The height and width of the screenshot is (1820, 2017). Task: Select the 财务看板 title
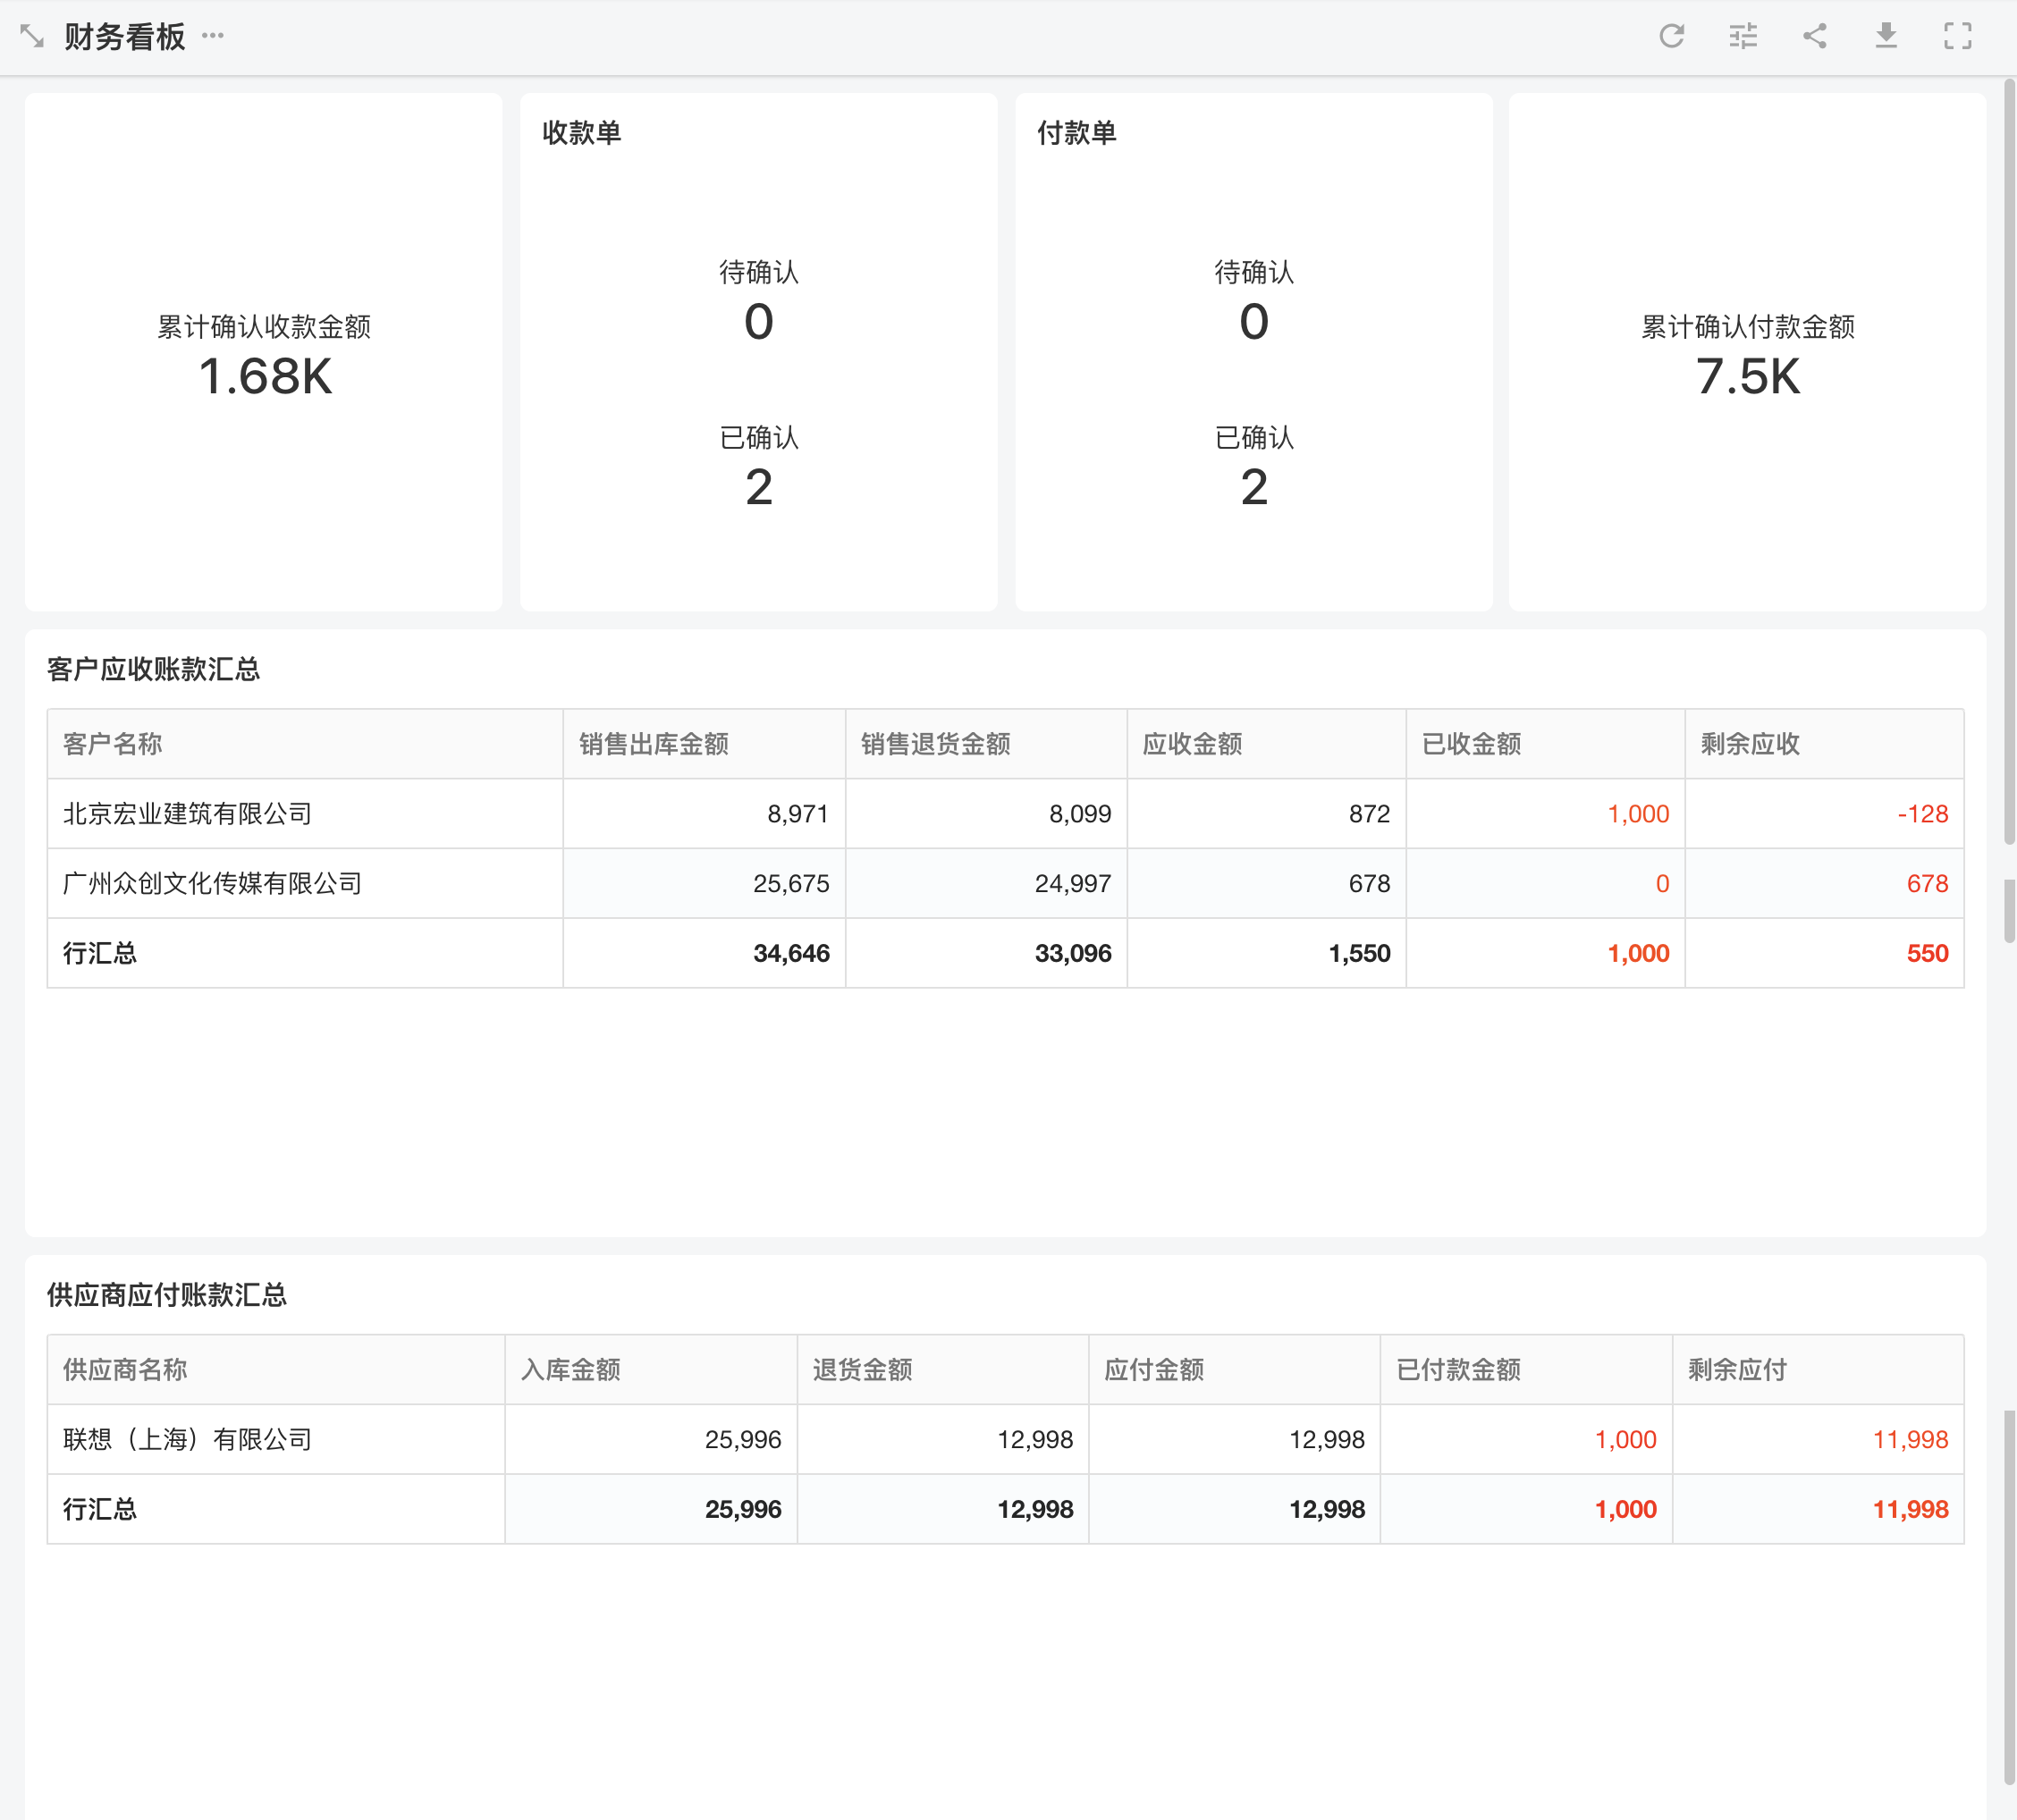point(125,37)
